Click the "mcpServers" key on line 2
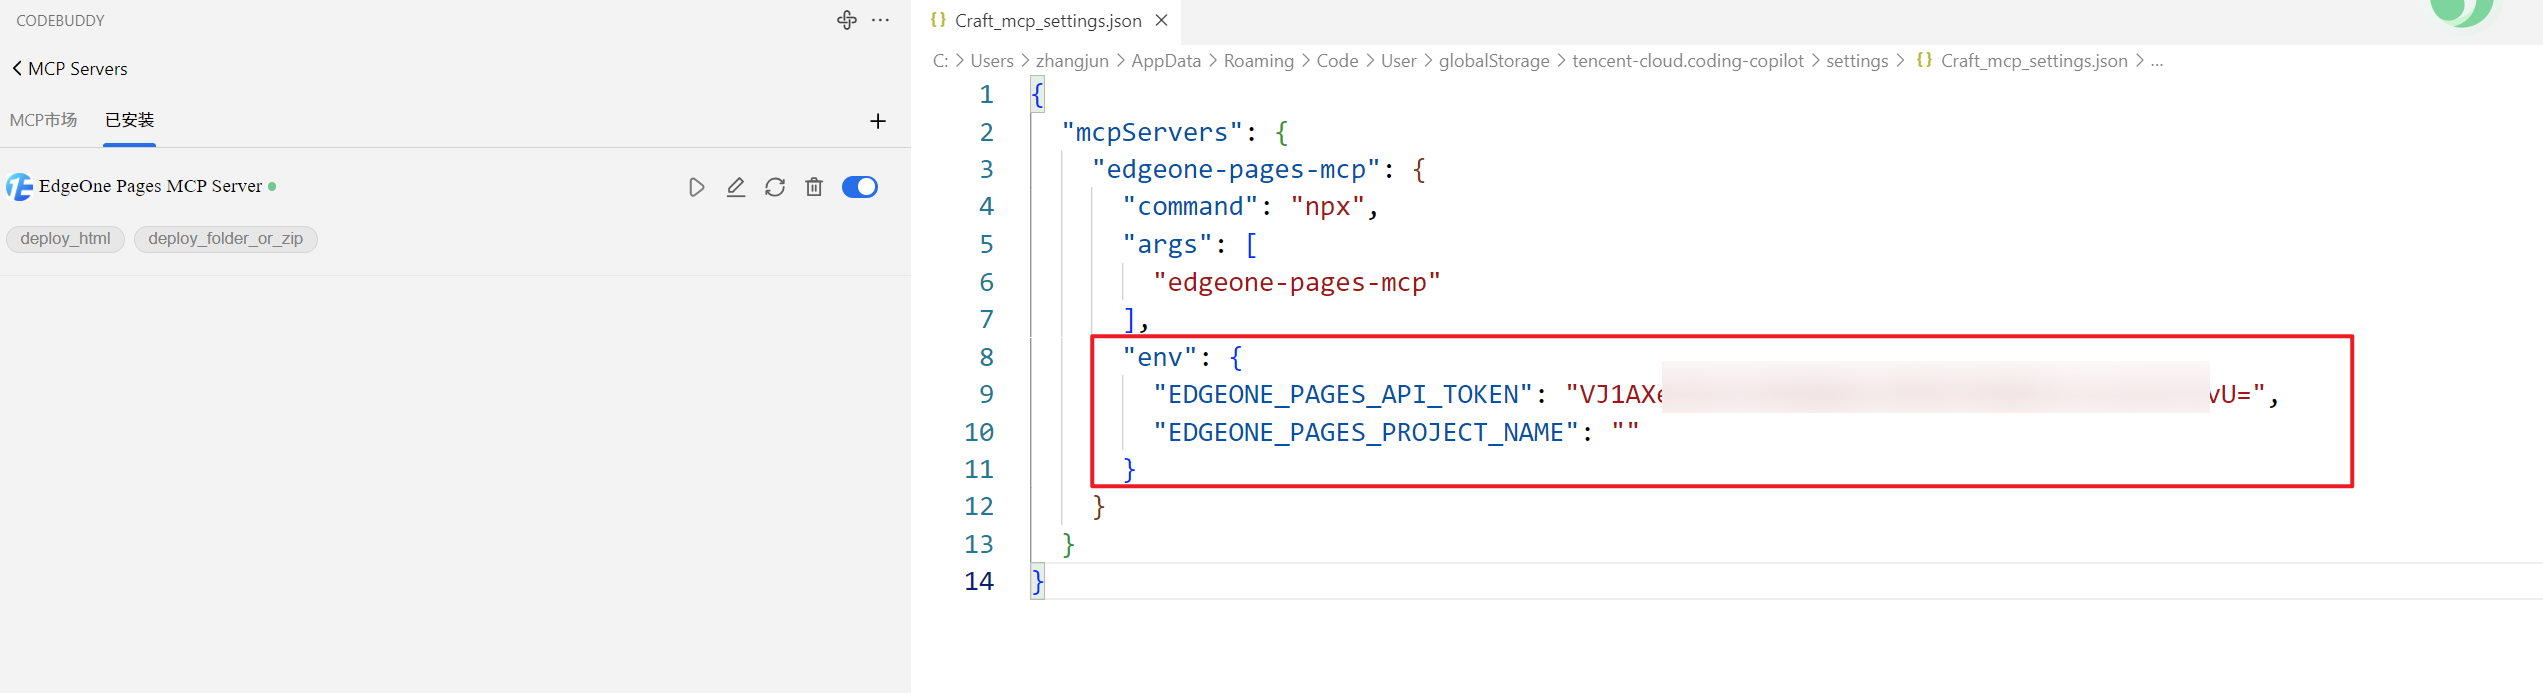The width and height of the screenshot is (2543, 693). click(x=1152, y=132)
